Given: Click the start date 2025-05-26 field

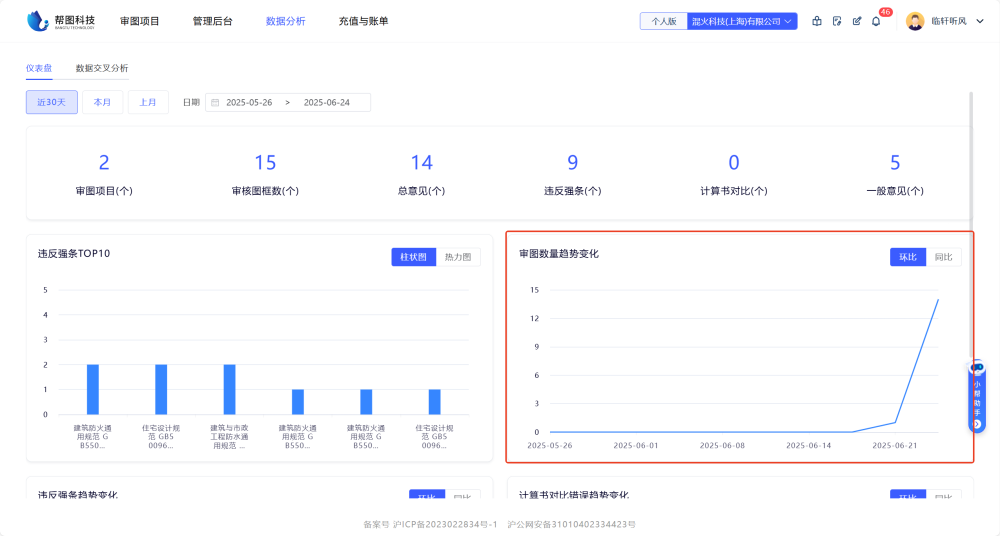Looking at the screenshot, I should pos(249,102).
